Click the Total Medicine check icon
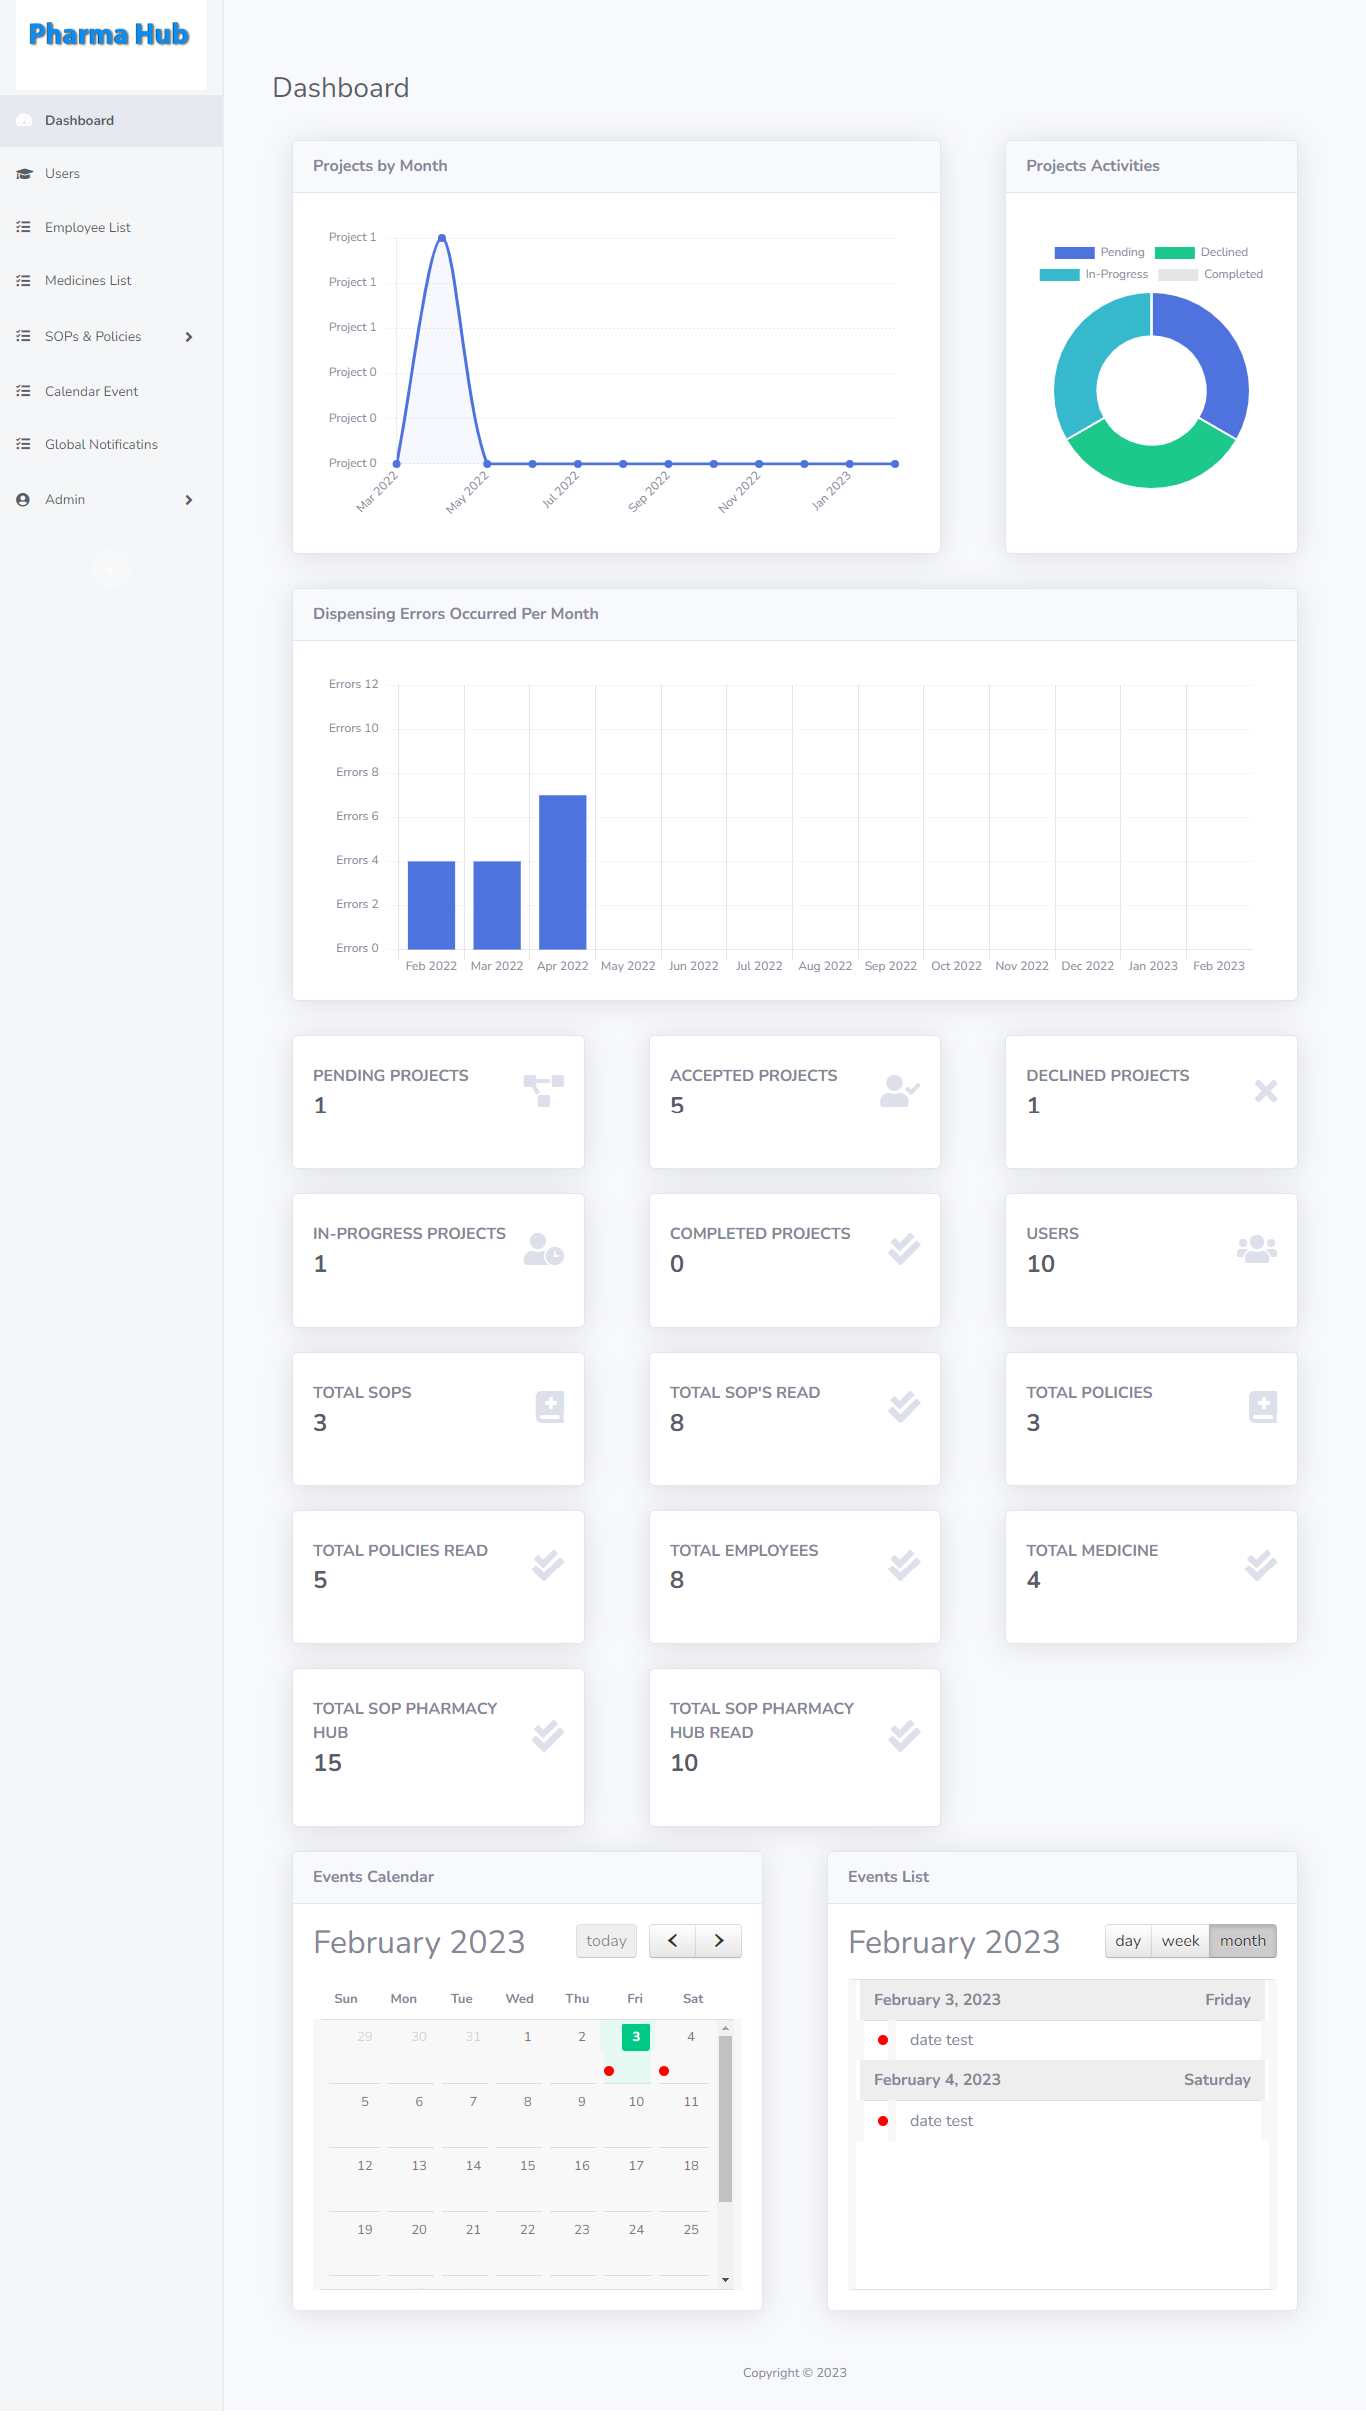The width and height of the screenshot is (1366, 2415). (1261, 1566)
